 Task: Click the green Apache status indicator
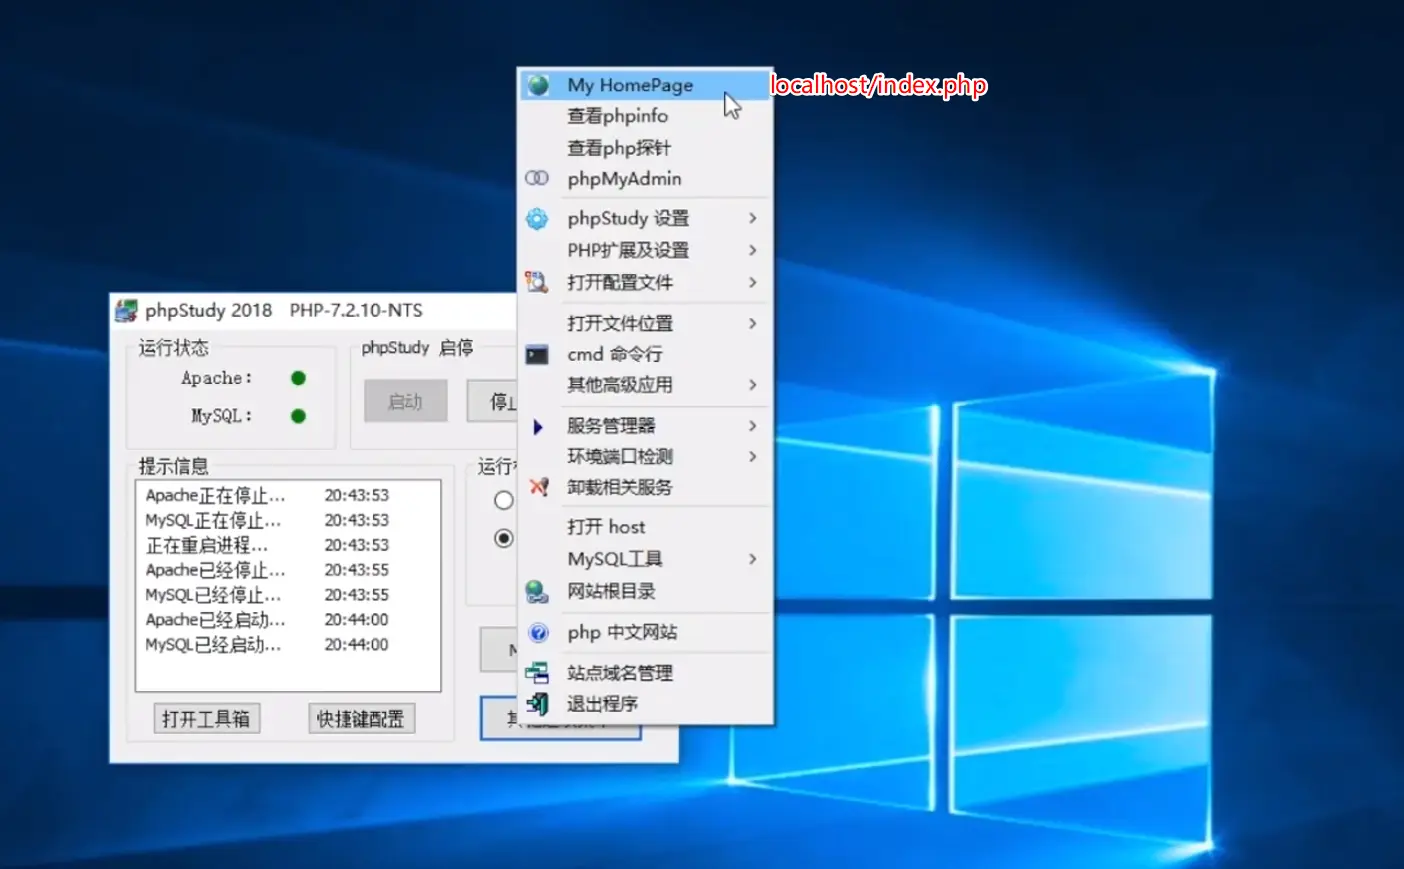point(298,378)
